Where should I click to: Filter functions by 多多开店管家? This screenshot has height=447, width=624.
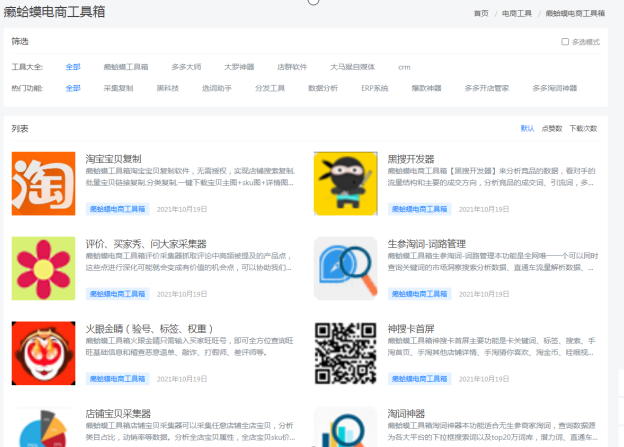coord(487,88)
